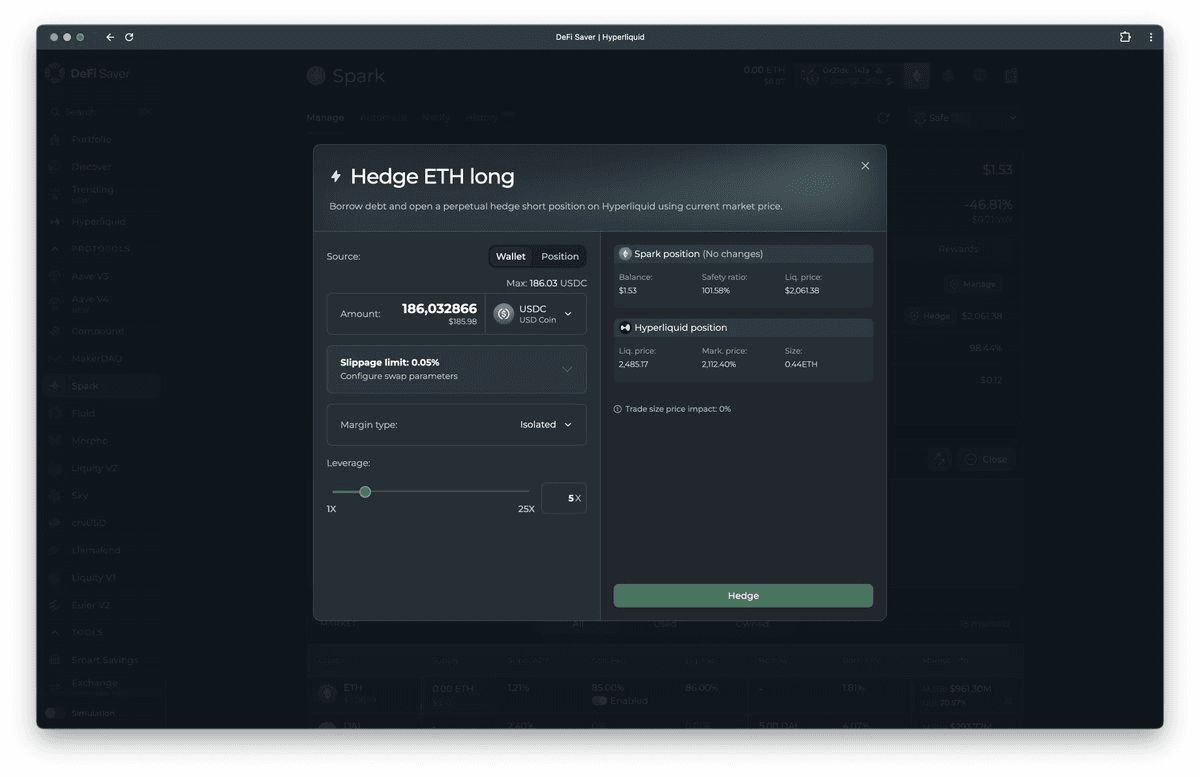
Task: Click the Spark logo in page header
Action: pos(316,76)
